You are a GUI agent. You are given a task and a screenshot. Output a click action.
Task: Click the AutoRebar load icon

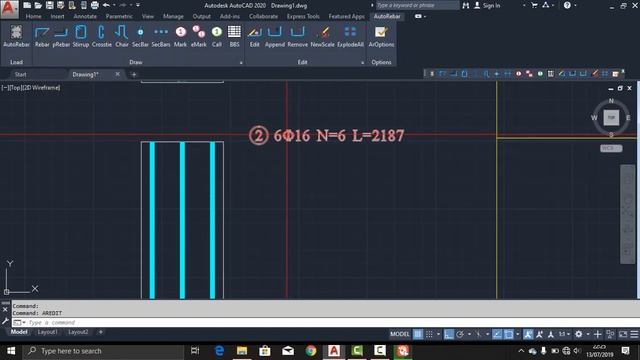point(16,36)
